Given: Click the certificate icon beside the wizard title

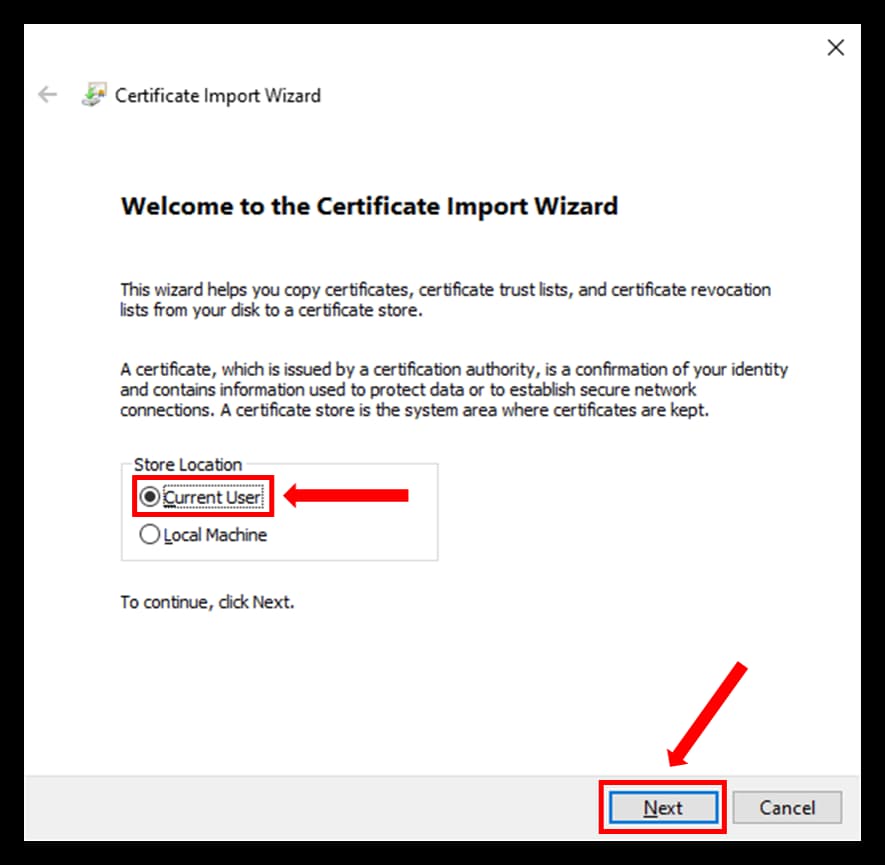Looking at the screenshot, I should point(95,94).
